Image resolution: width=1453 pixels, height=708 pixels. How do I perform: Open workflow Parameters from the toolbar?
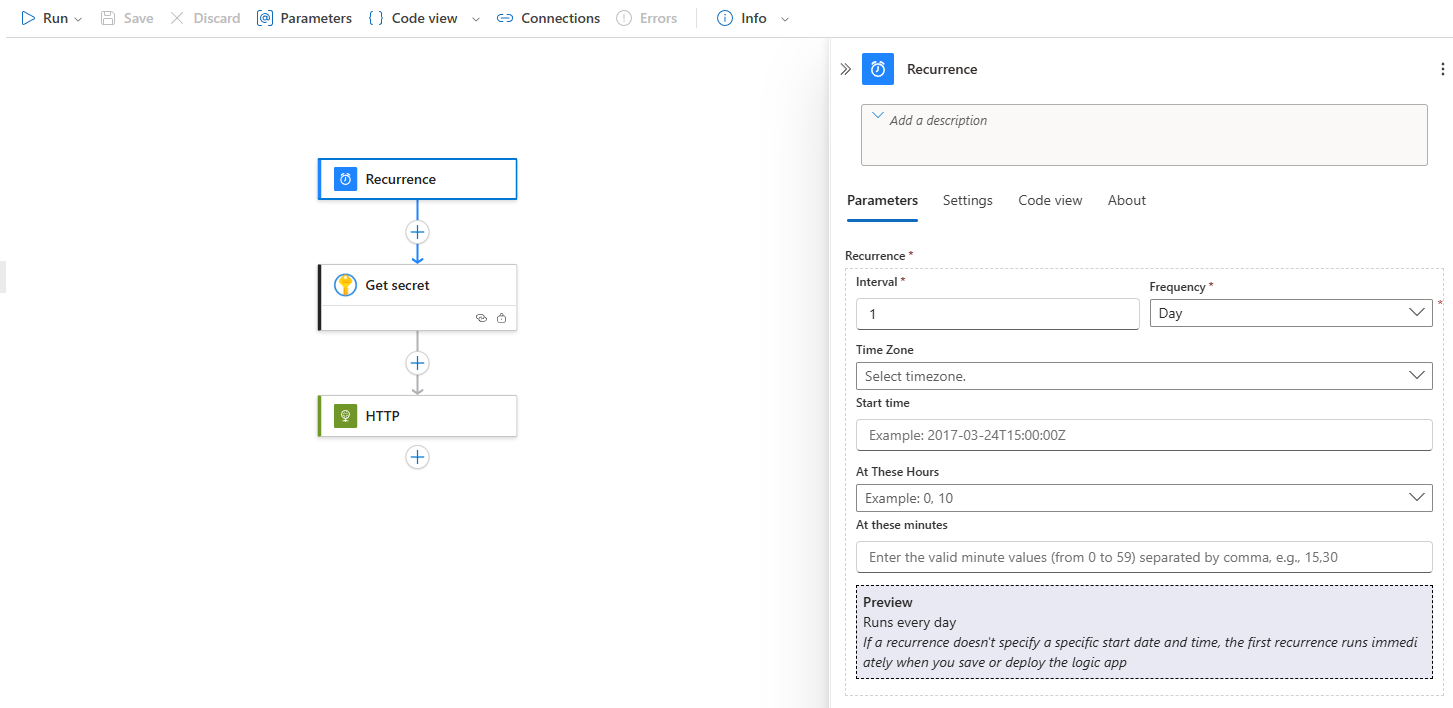[305, 18]
